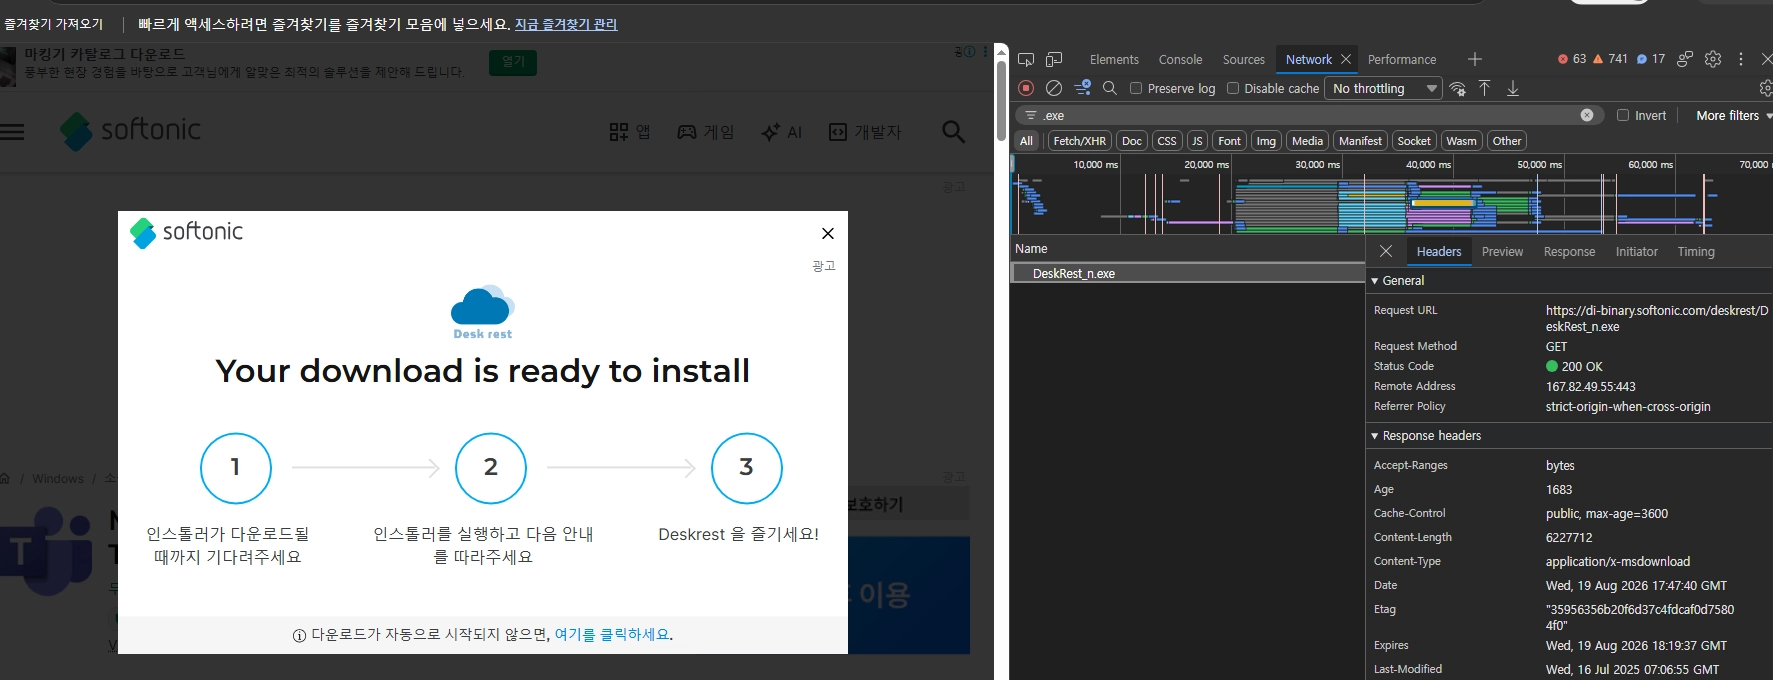Screen dimensions: 1773x680
Task: Click the 지금 즐겨찾기 관리 link
Action: click(x=566, y=24)
